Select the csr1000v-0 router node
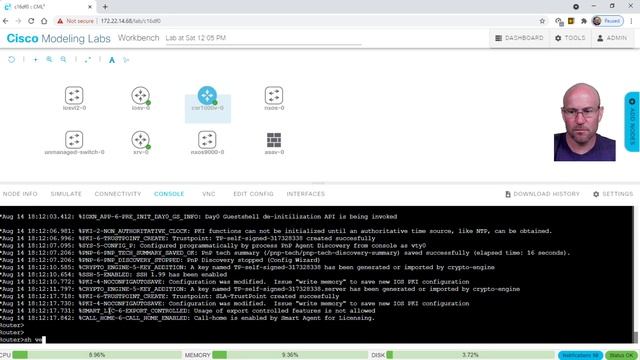This screenshot has height=360, width=640. point(207,96)
